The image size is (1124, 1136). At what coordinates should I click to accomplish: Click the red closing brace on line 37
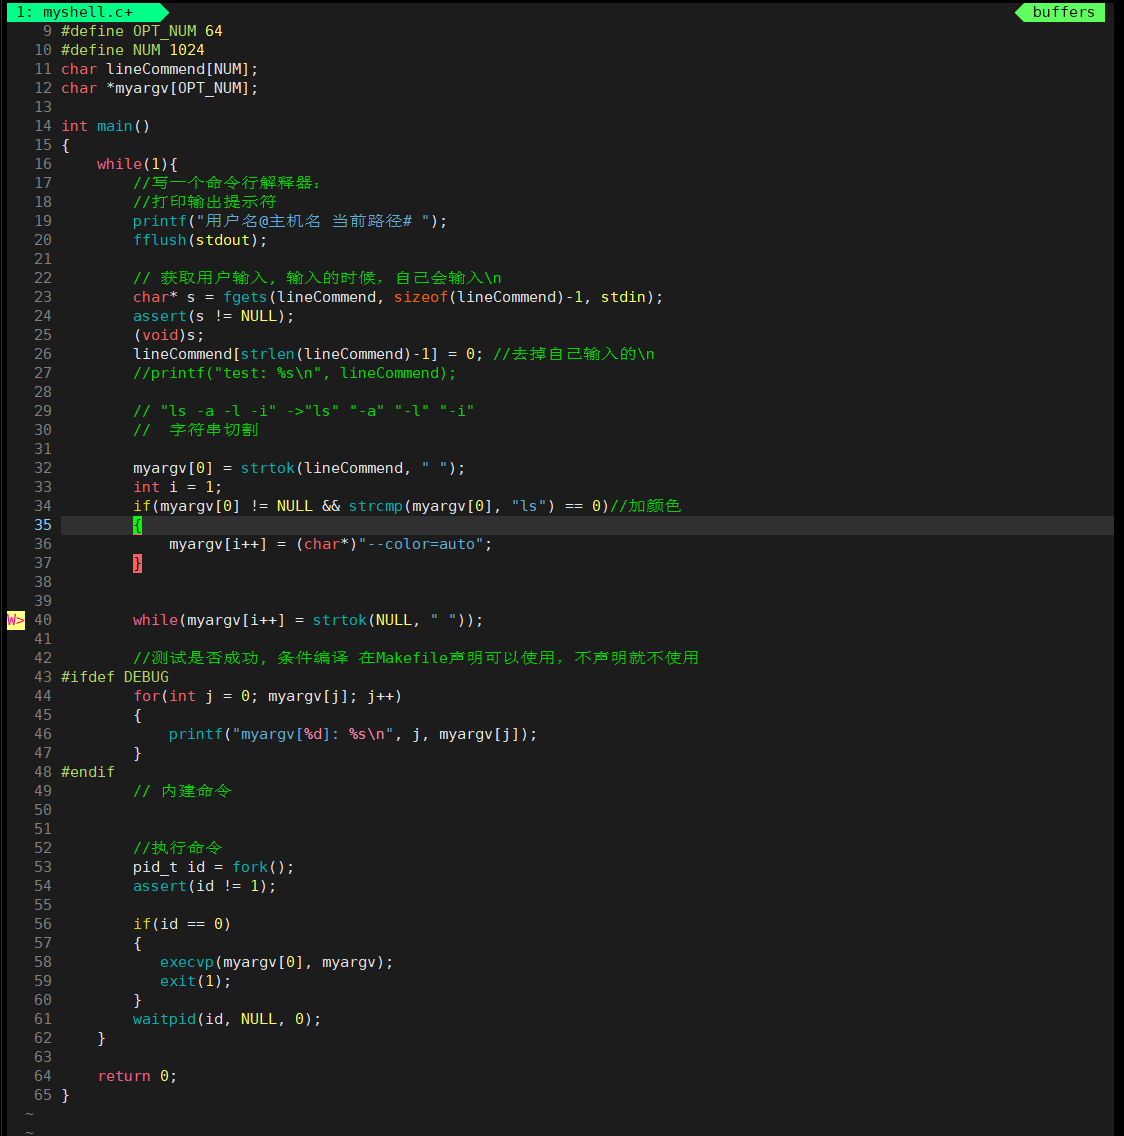point(138,563)
